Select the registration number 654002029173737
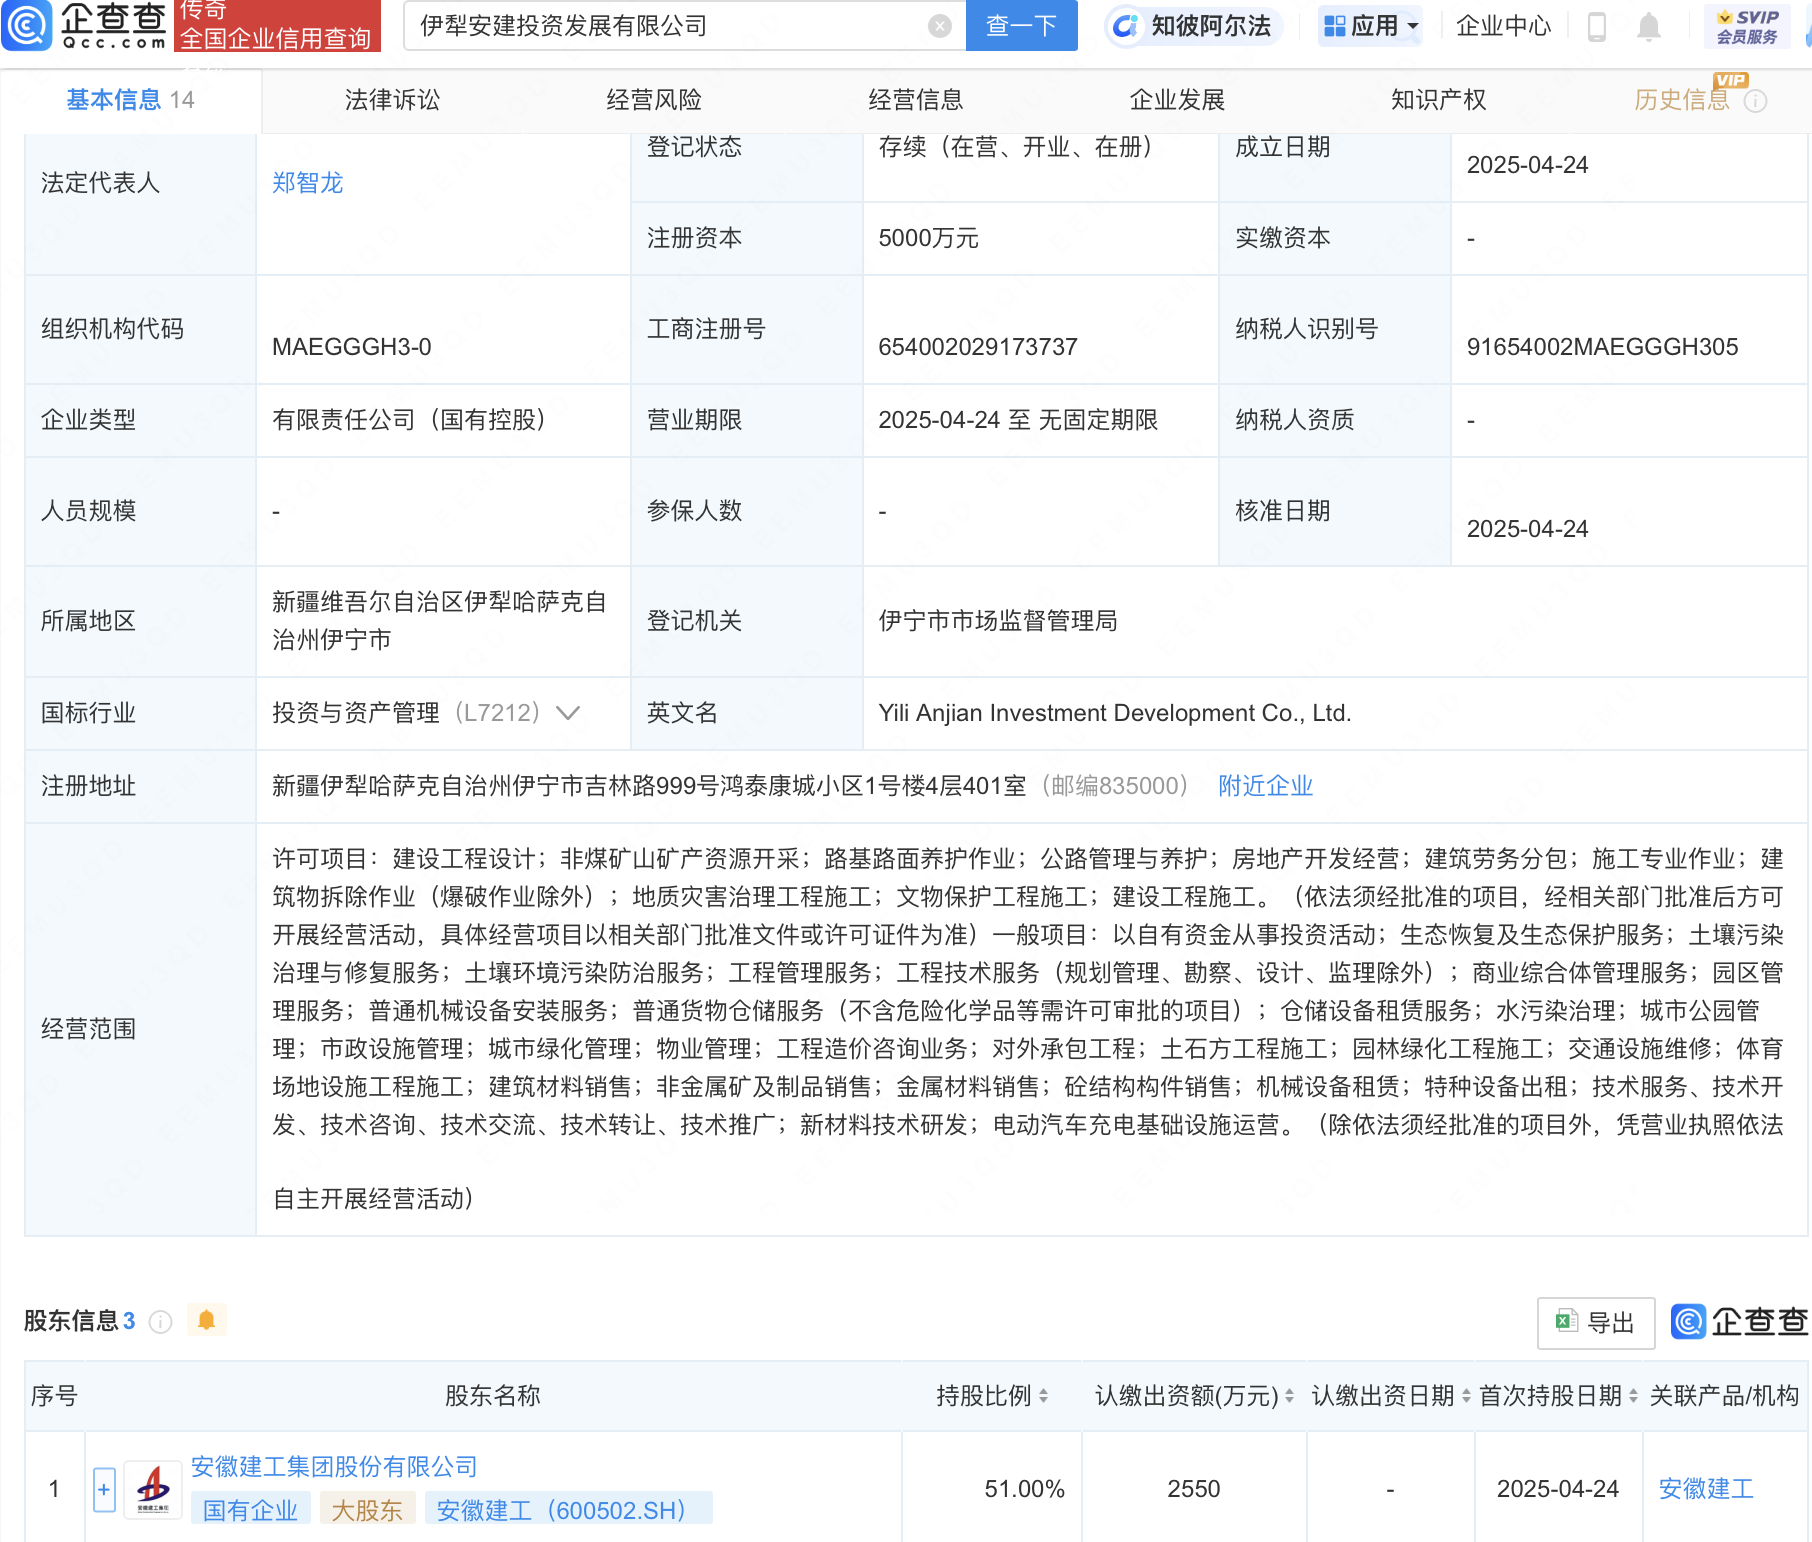The image size is (1812, 1542). coord(978,347)
